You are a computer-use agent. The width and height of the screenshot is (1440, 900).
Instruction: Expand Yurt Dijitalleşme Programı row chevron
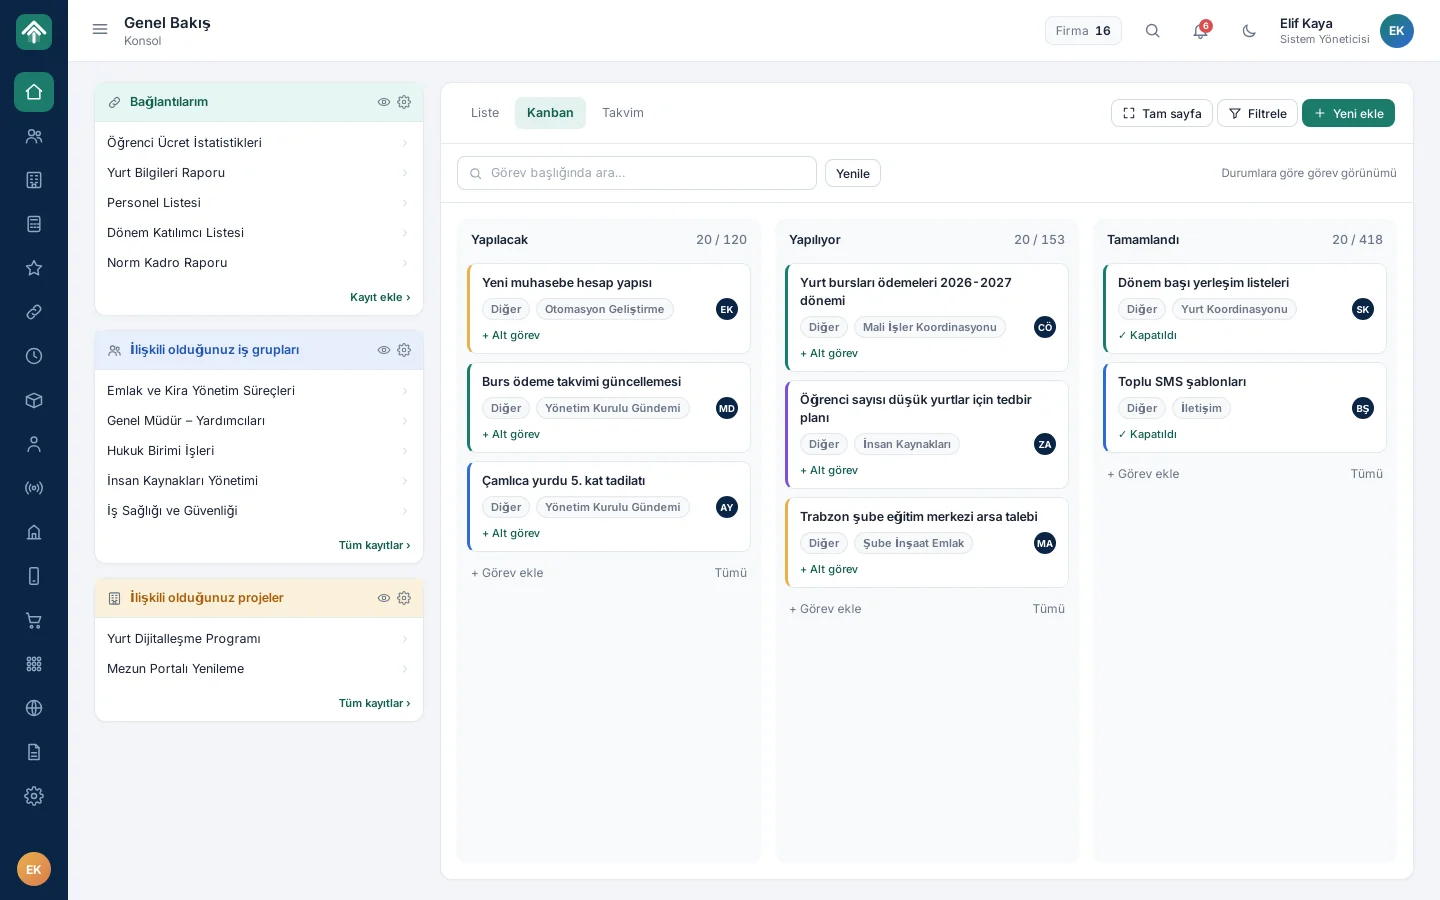(x=405, y=639)
